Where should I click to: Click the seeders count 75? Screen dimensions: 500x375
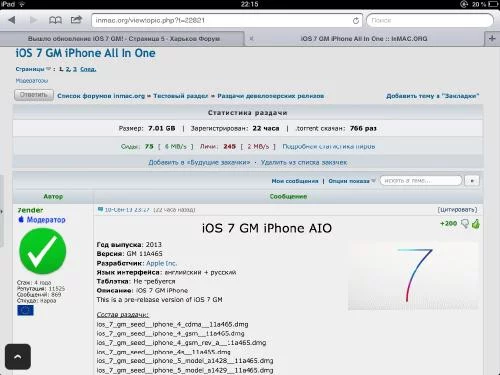[149, 146]
